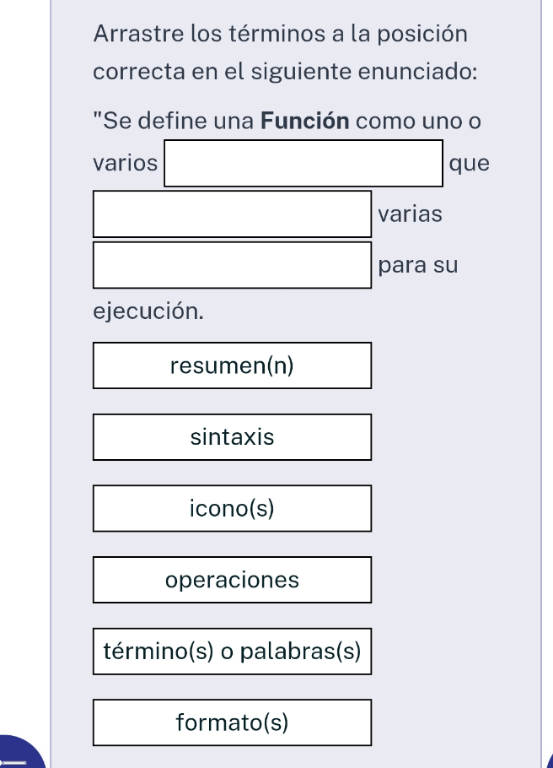Click the empty slot before 'para su'
Viewport: 553px width, 768px height.
232,265
